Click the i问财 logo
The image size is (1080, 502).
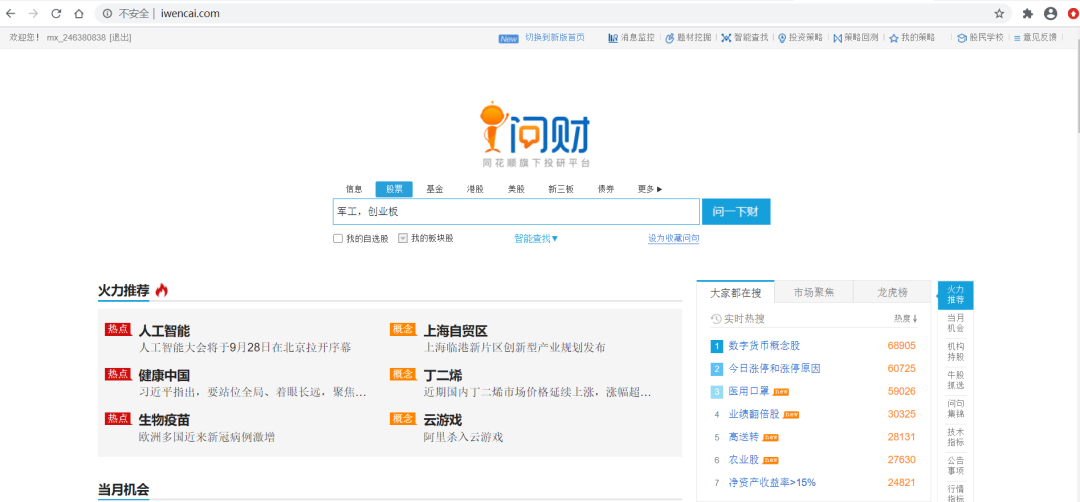point(535,134)
